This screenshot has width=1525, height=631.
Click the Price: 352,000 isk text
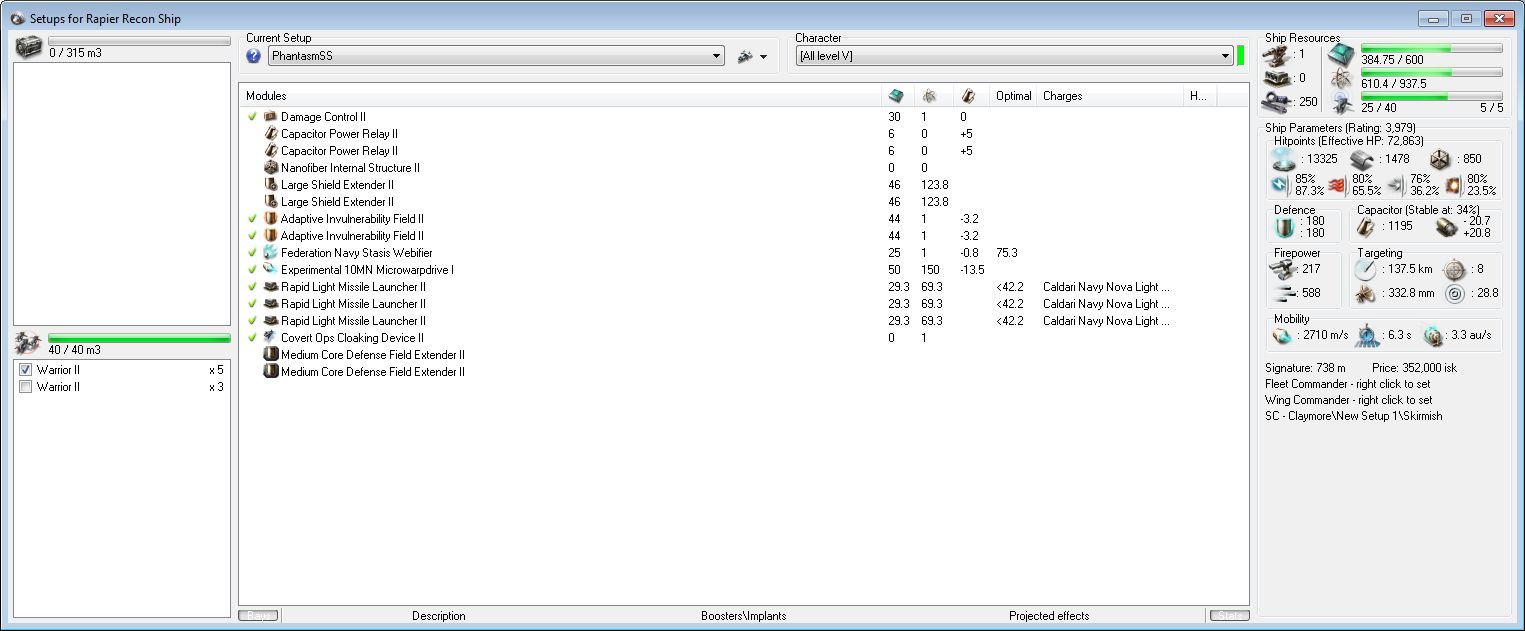click(x=1415, y=368)
